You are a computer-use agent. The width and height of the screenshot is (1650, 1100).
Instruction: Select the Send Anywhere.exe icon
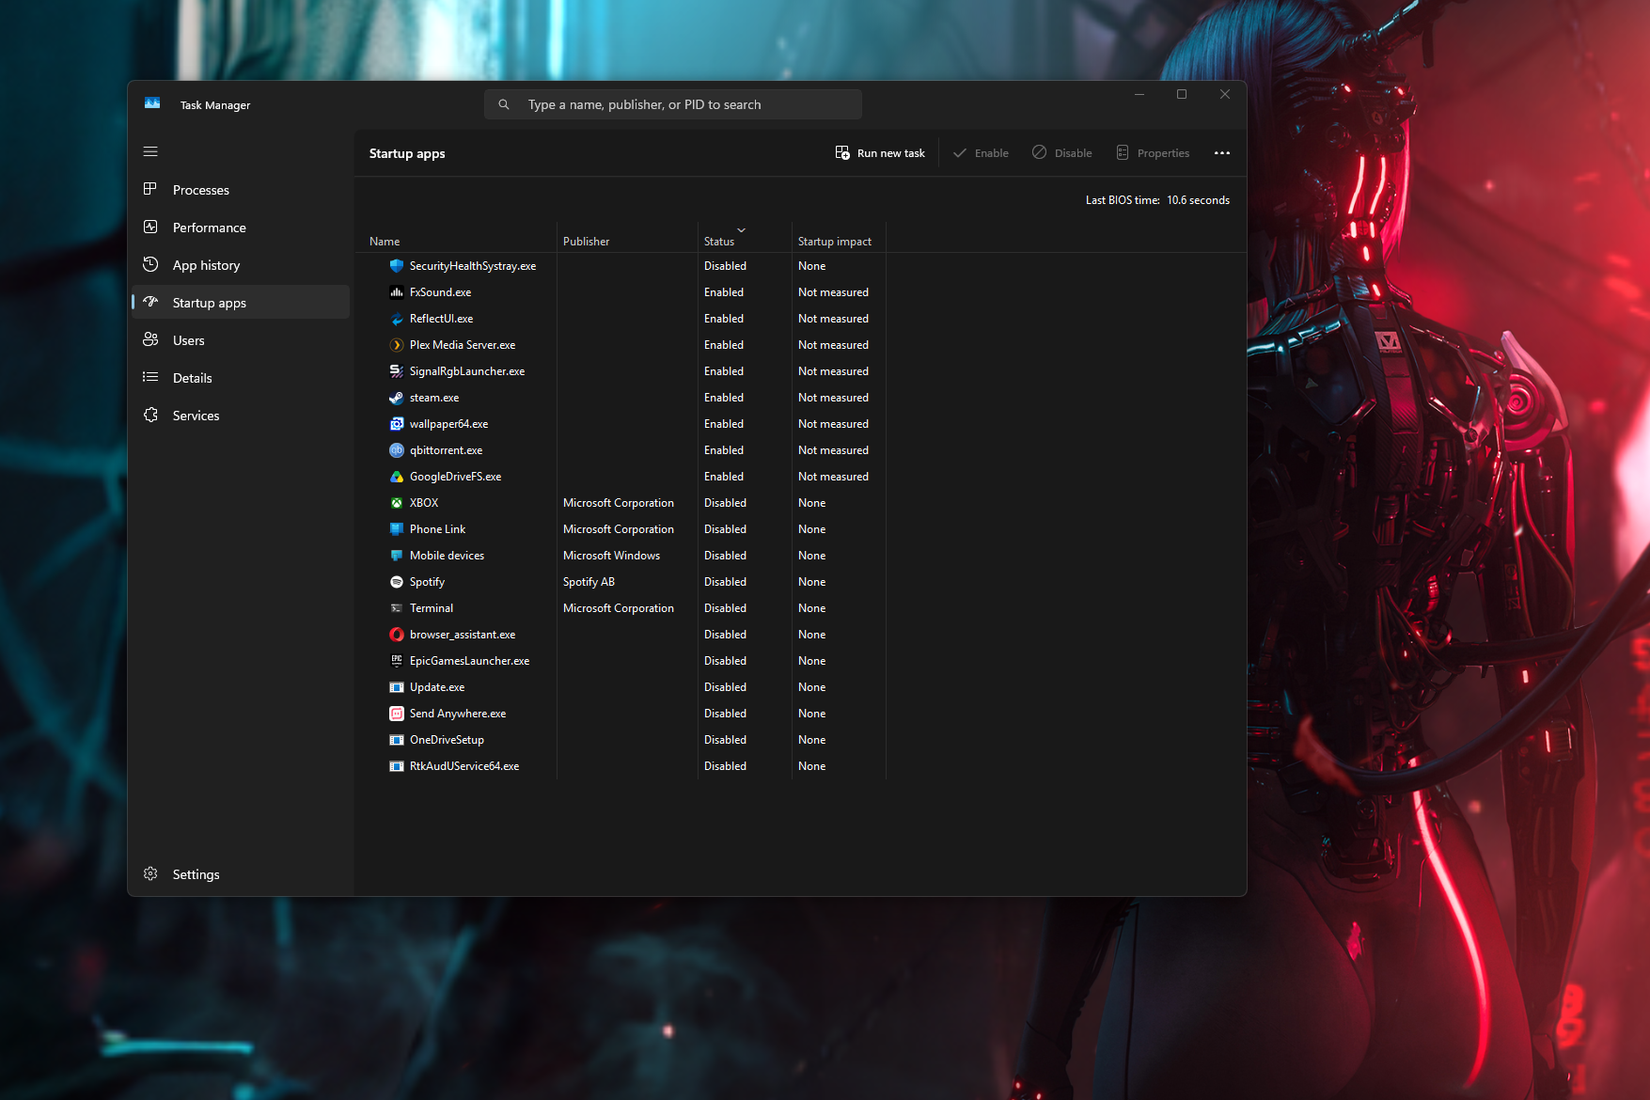tap(397, 714)
